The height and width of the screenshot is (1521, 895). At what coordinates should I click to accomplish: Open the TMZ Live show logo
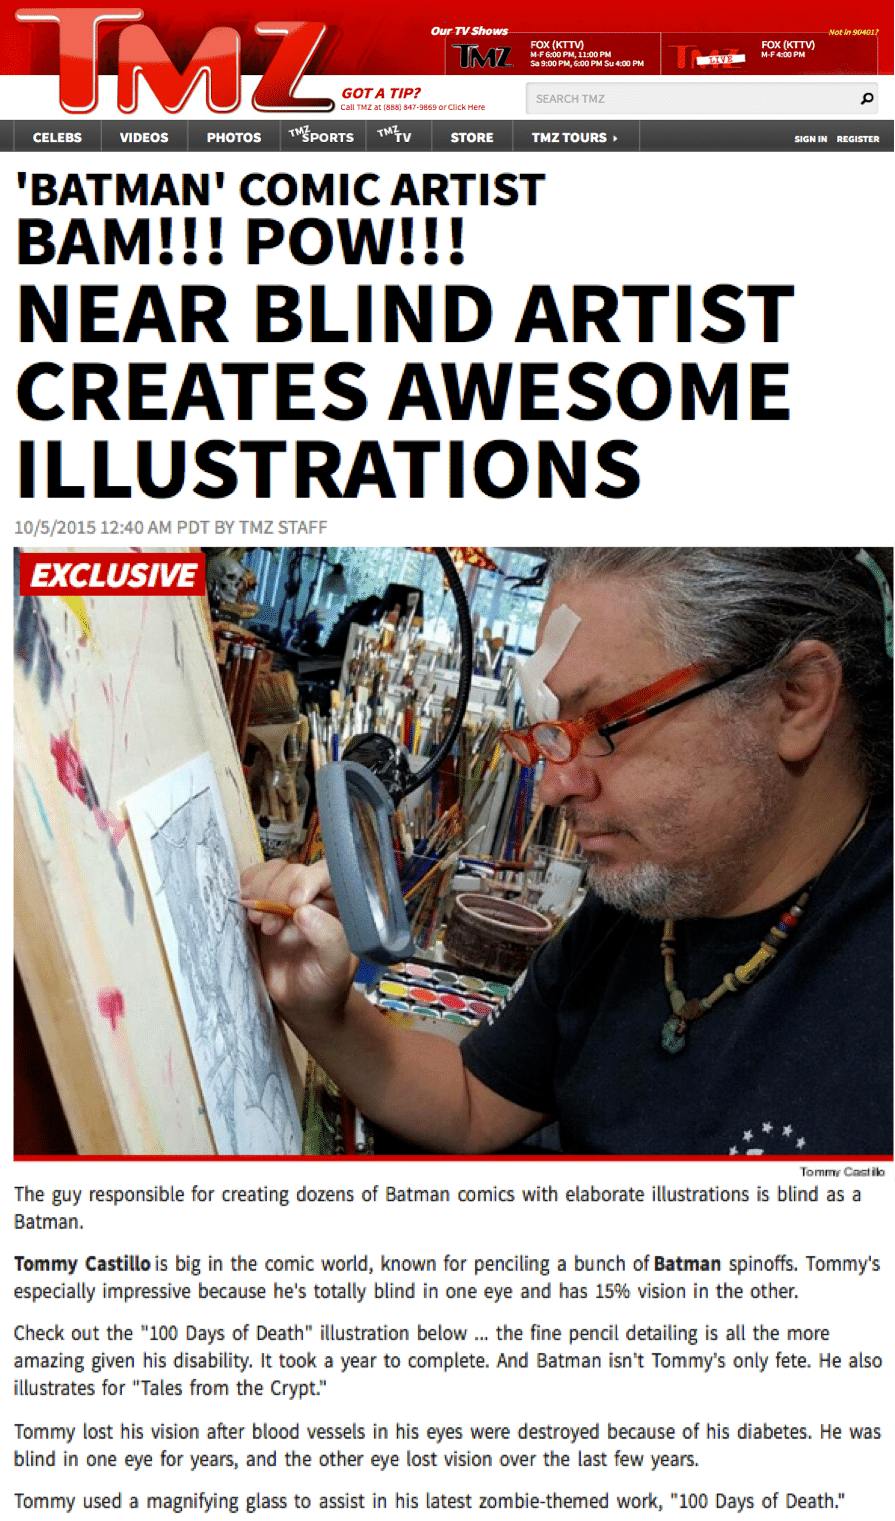pyautogui.click(x=712, y=57)
